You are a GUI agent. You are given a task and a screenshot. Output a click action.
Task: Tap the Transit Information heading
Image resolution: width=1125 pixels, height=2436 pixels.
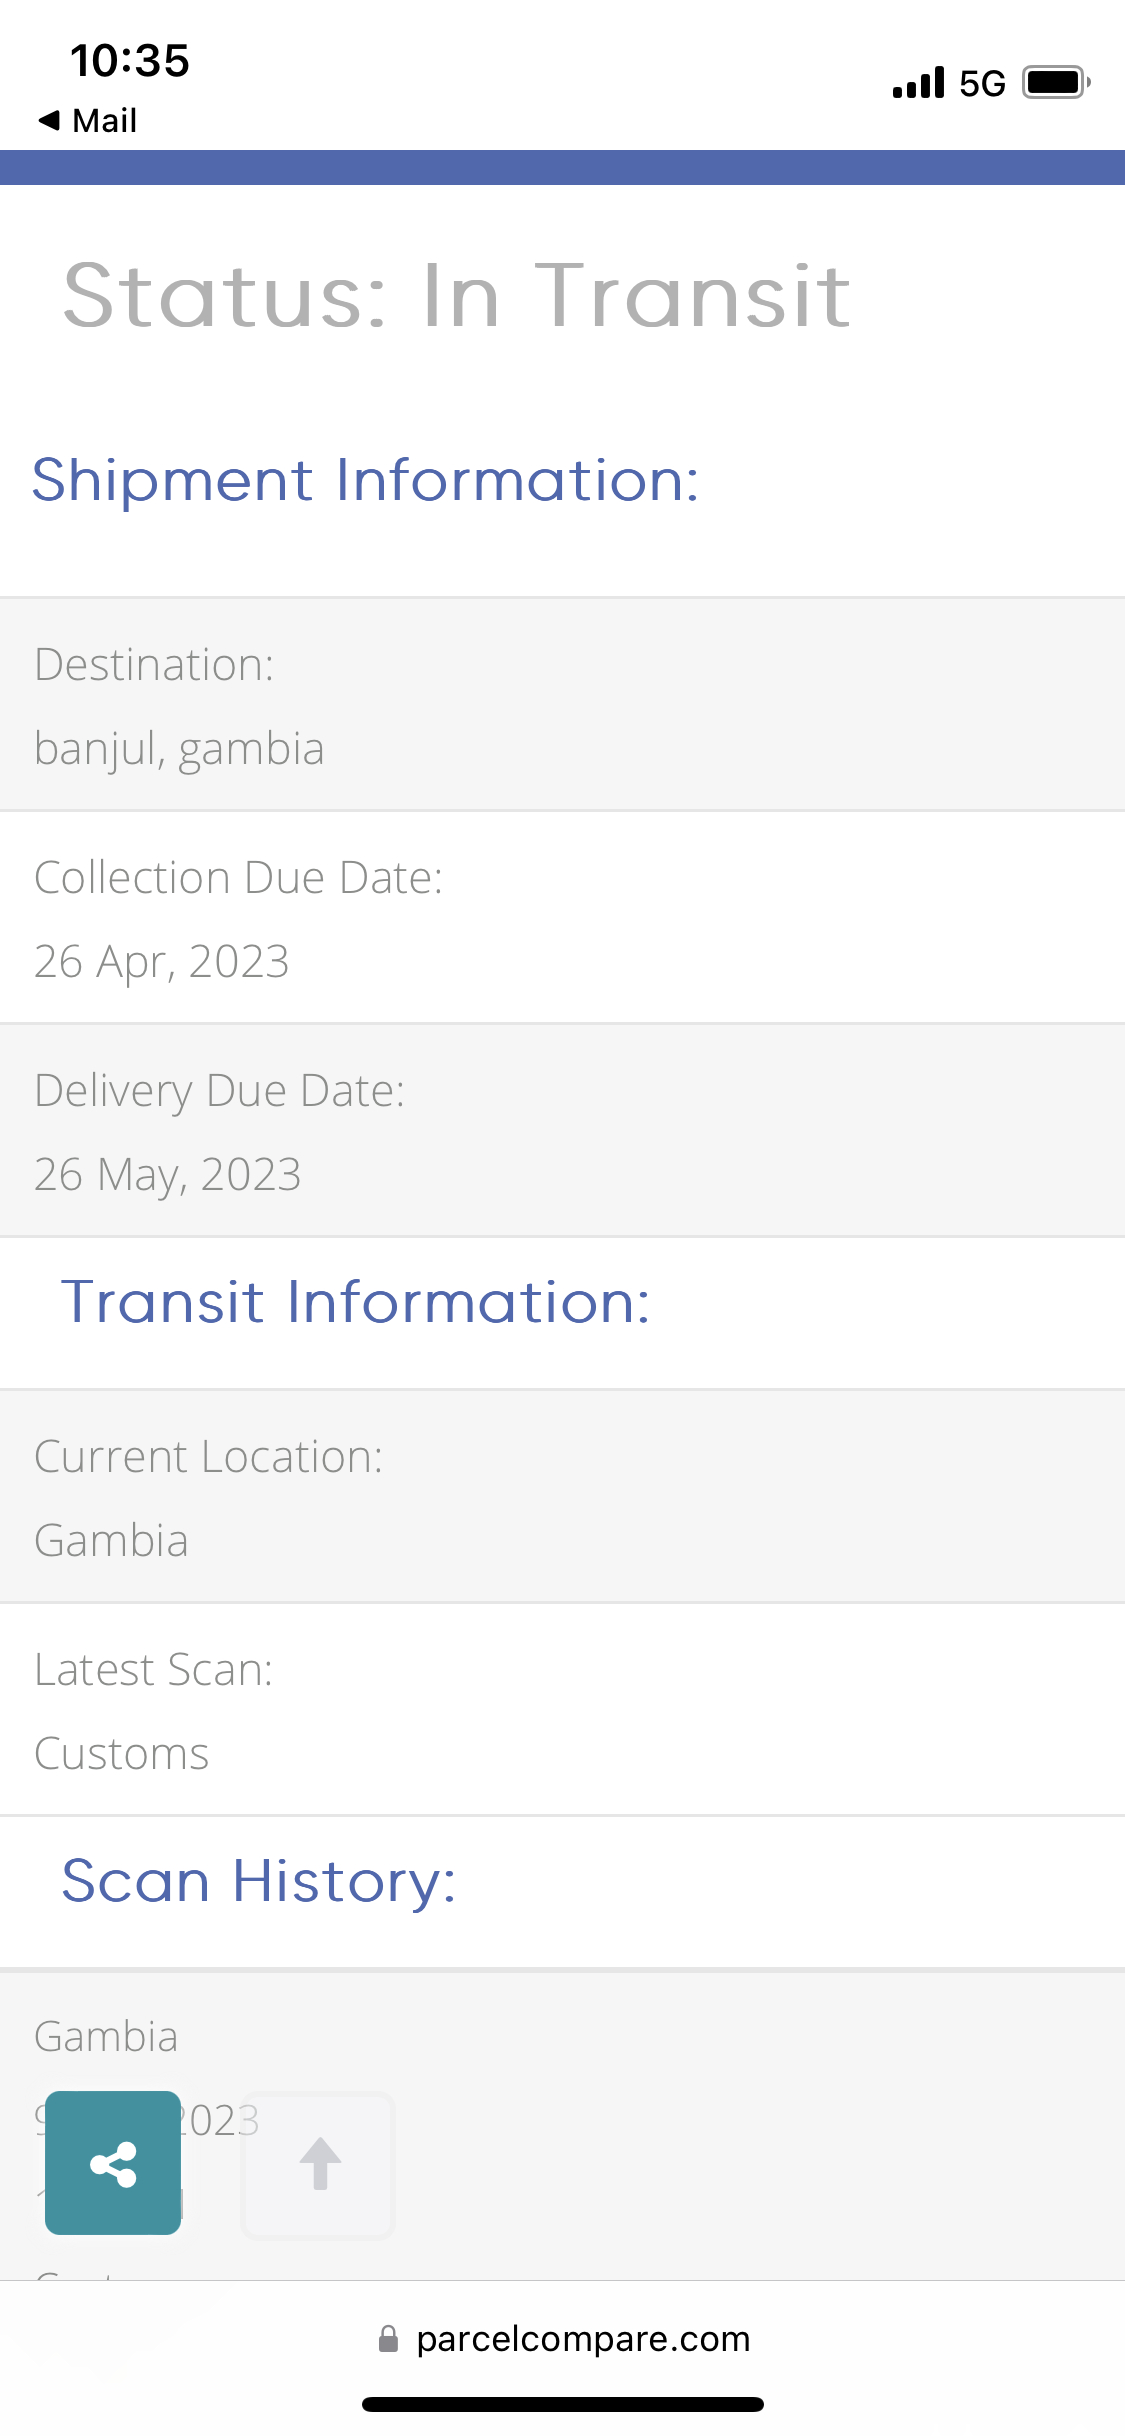pos(355,1302)
